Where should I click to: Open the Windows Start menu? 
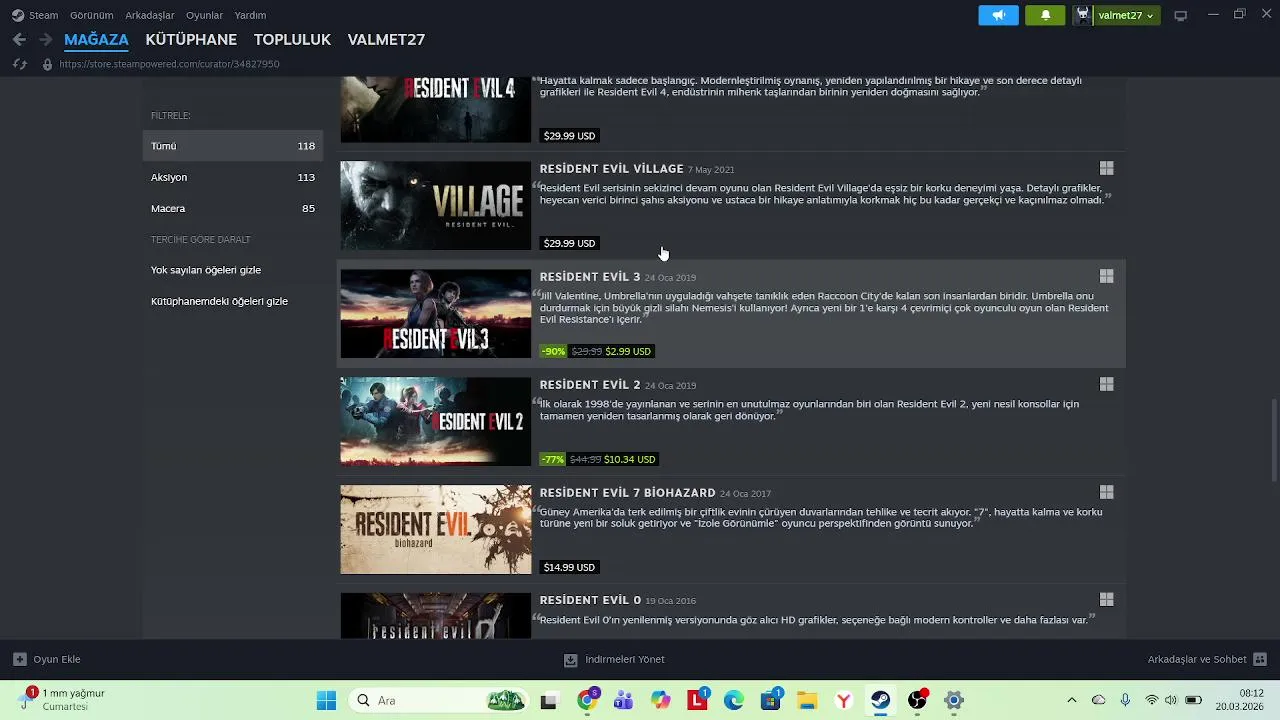[326, 700]
